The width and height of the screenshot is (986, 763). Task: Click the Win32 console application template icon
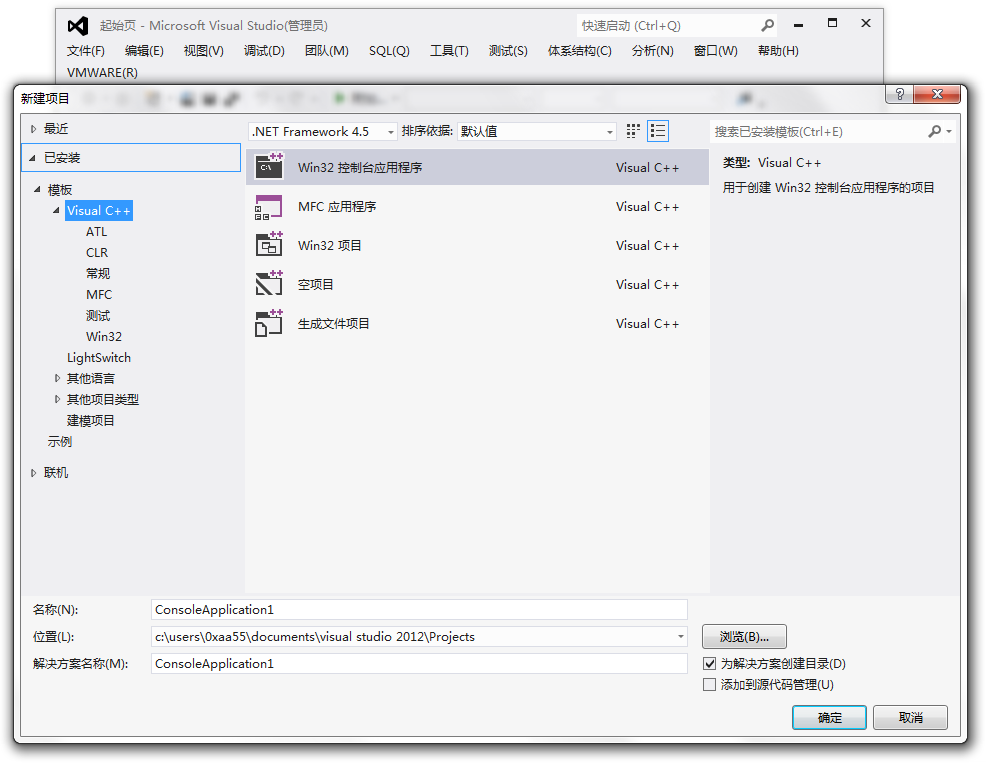(269, 167)
